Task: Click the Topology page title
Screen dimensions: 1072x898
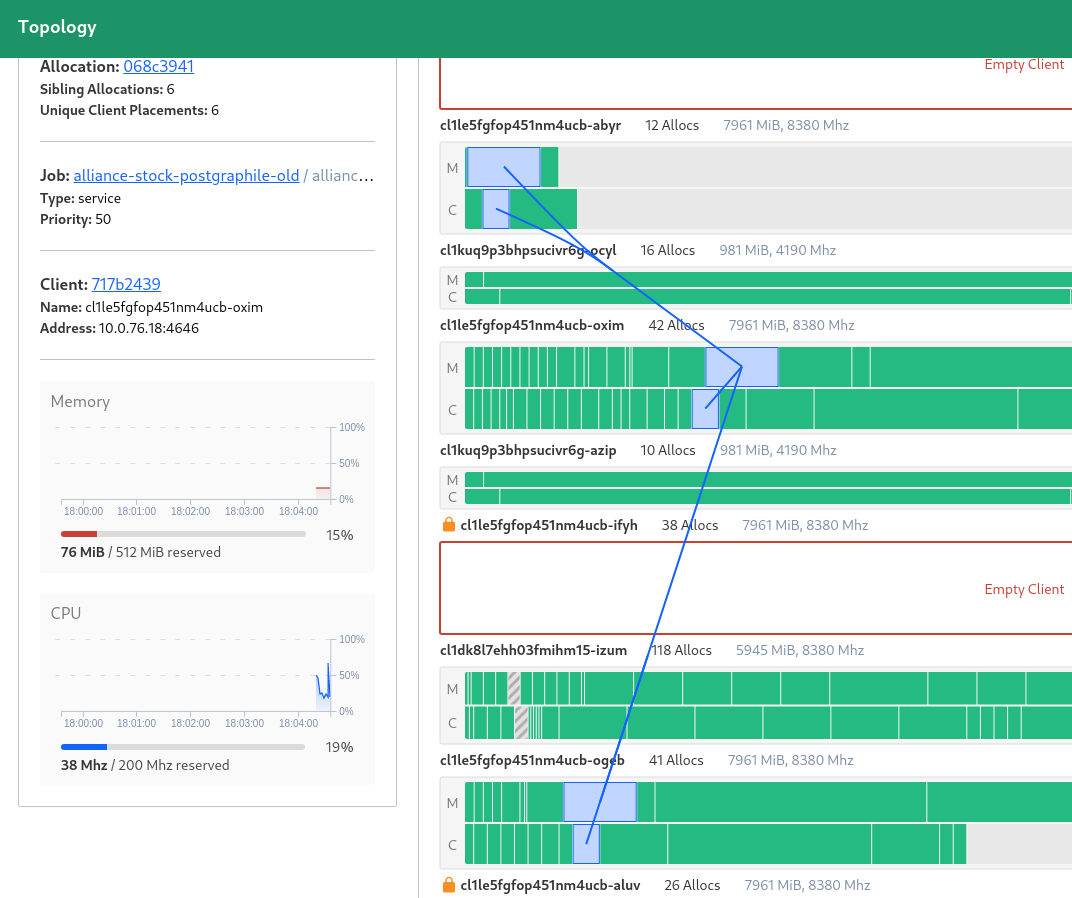Action: 57,27
